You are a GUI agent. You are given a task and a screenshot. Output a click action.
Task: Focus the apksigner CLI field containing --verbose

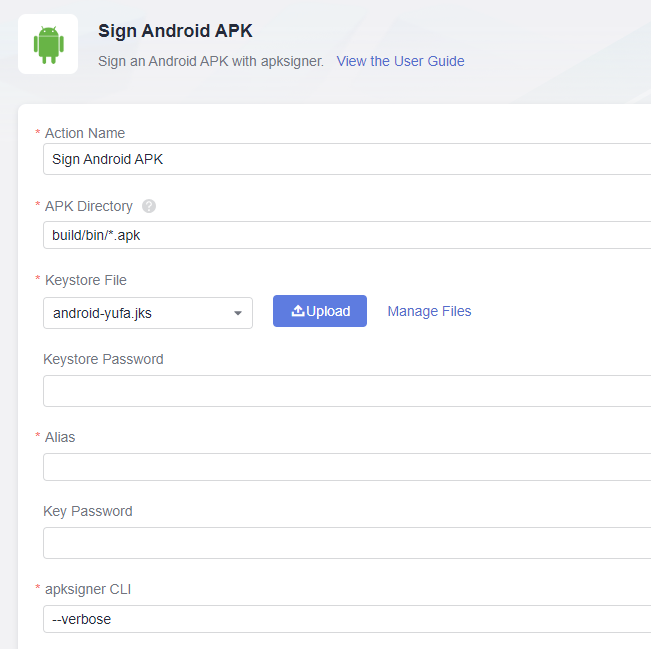pyautogui.click(x=346, y=619)
